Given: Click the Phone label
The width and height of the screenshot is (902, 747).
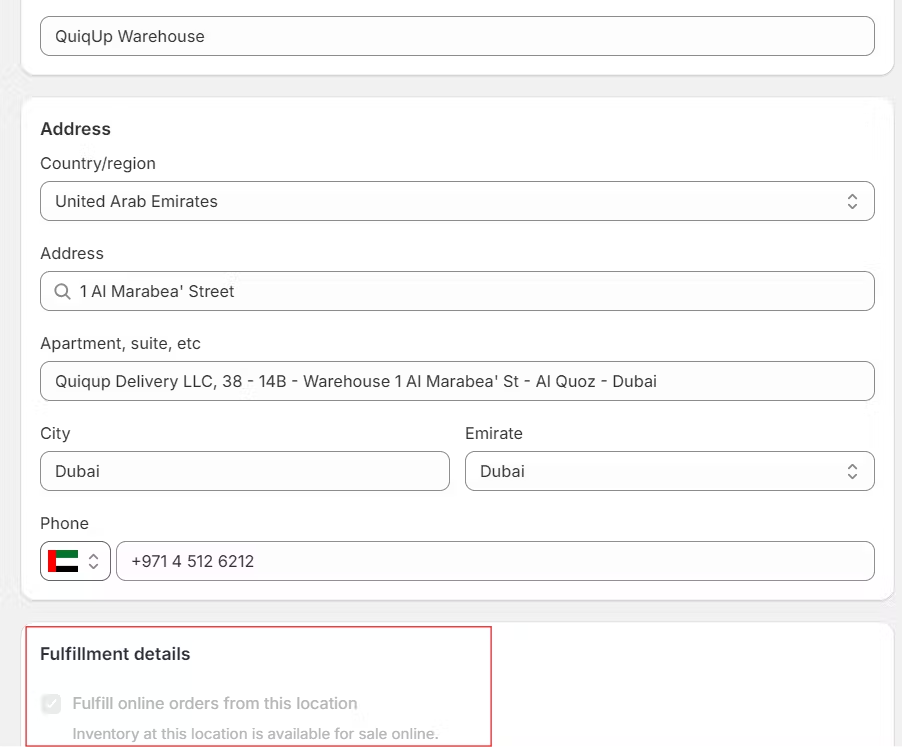Looking at the screenshot, I should (x=64, y=523).
